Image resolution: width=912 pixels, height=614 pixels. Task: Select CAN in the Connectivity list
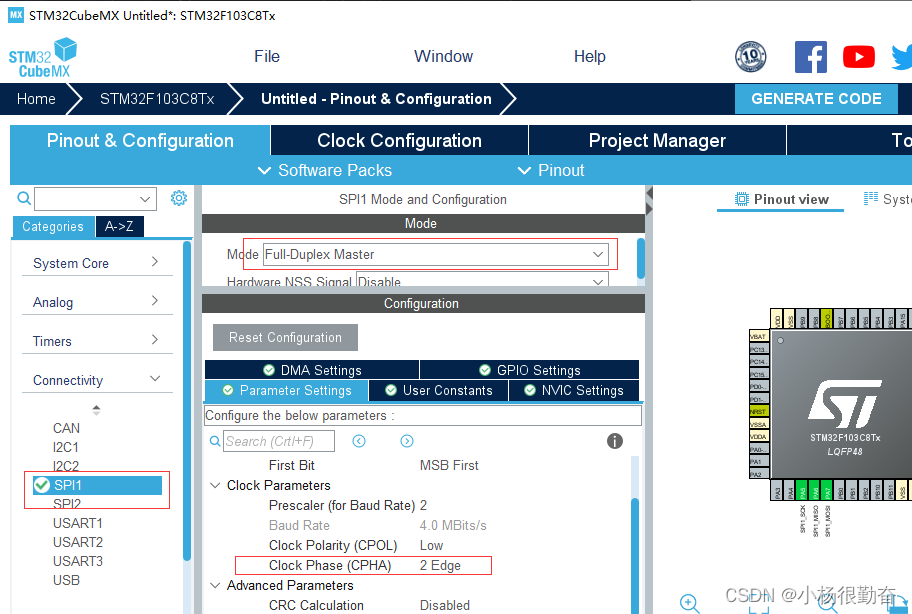click(66, 428)
